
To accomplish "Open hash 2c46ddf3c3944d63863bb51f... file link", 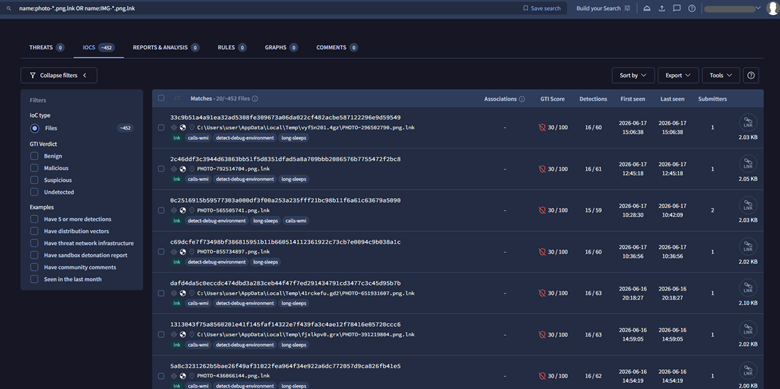I will pyautogui.click(x=286, y=159).
